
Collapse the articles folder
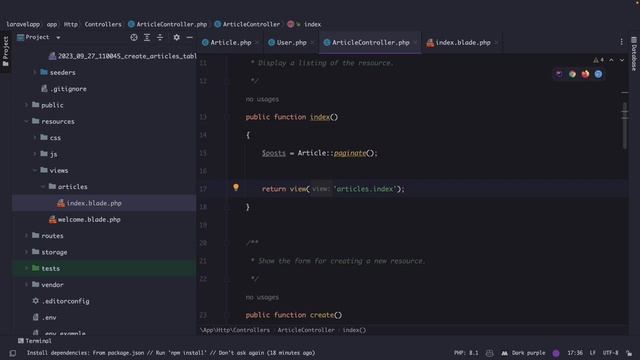click(43, 187)
